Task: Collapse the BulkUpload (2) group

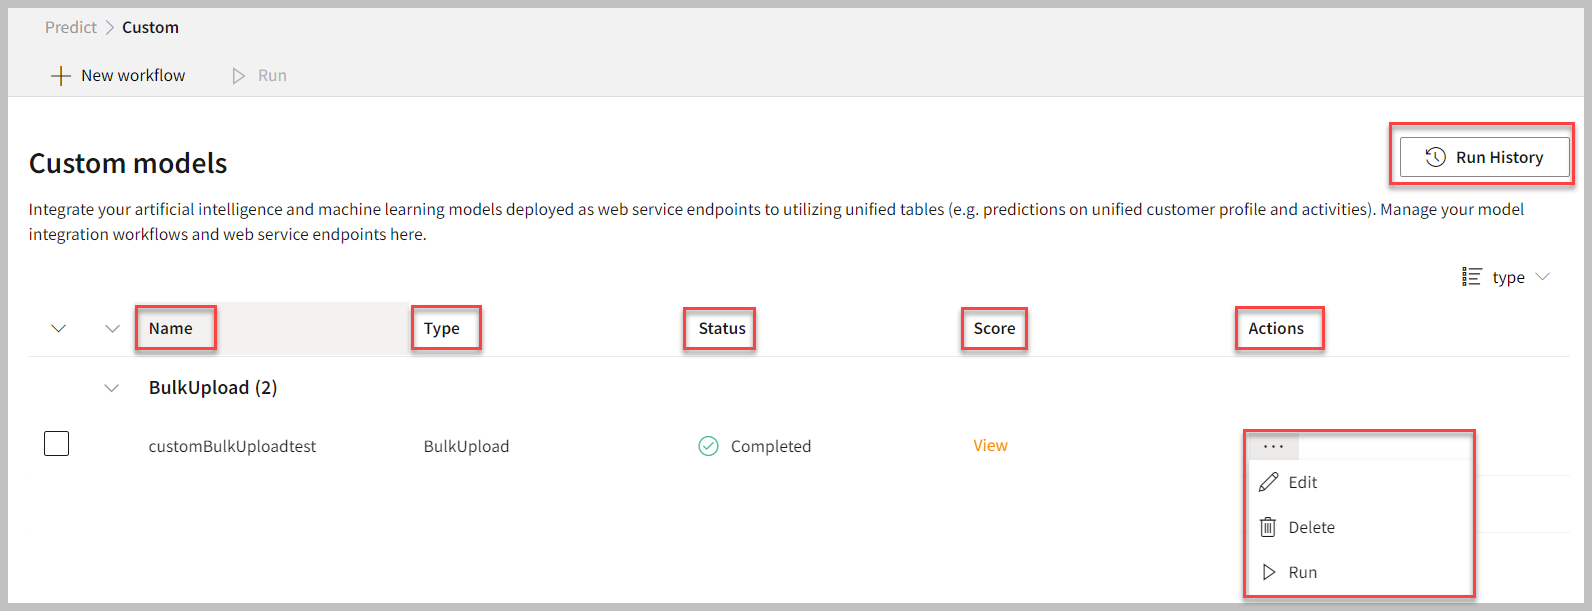Action: (x=112, y=388)
